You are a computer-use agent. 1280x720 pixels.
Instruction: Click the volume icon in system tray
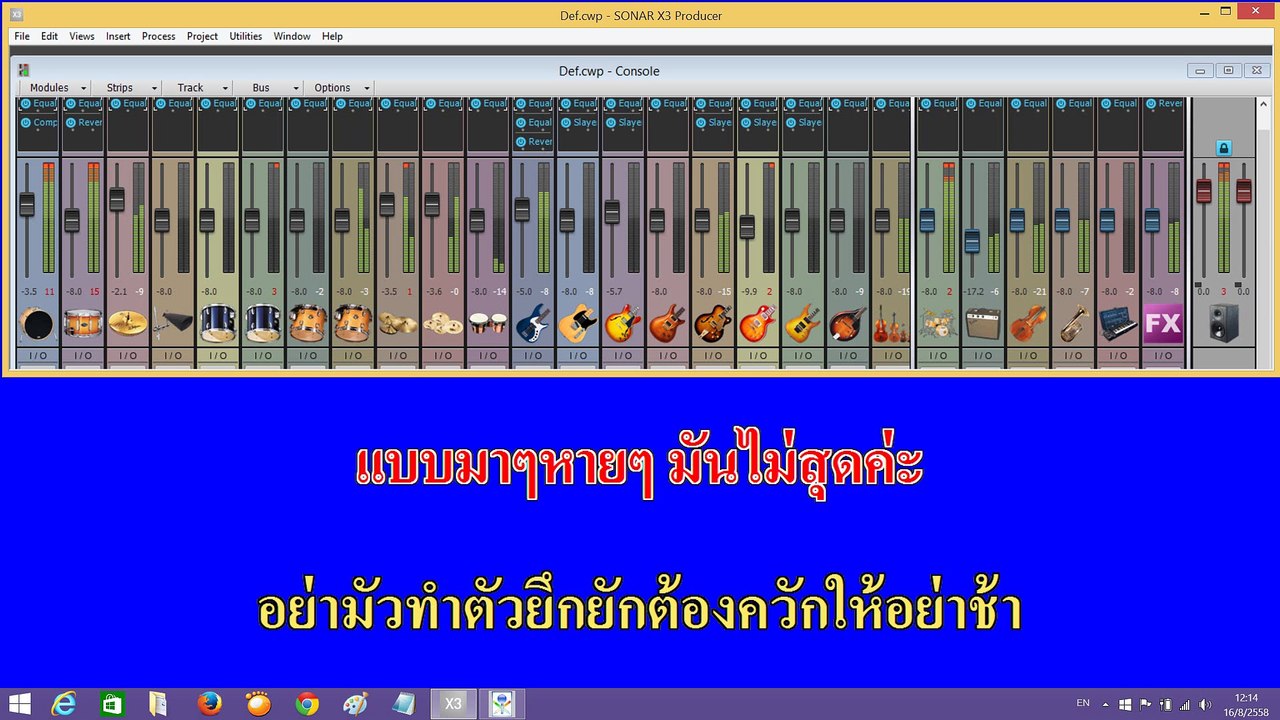pyautogui.click(x=1206, y=704)
